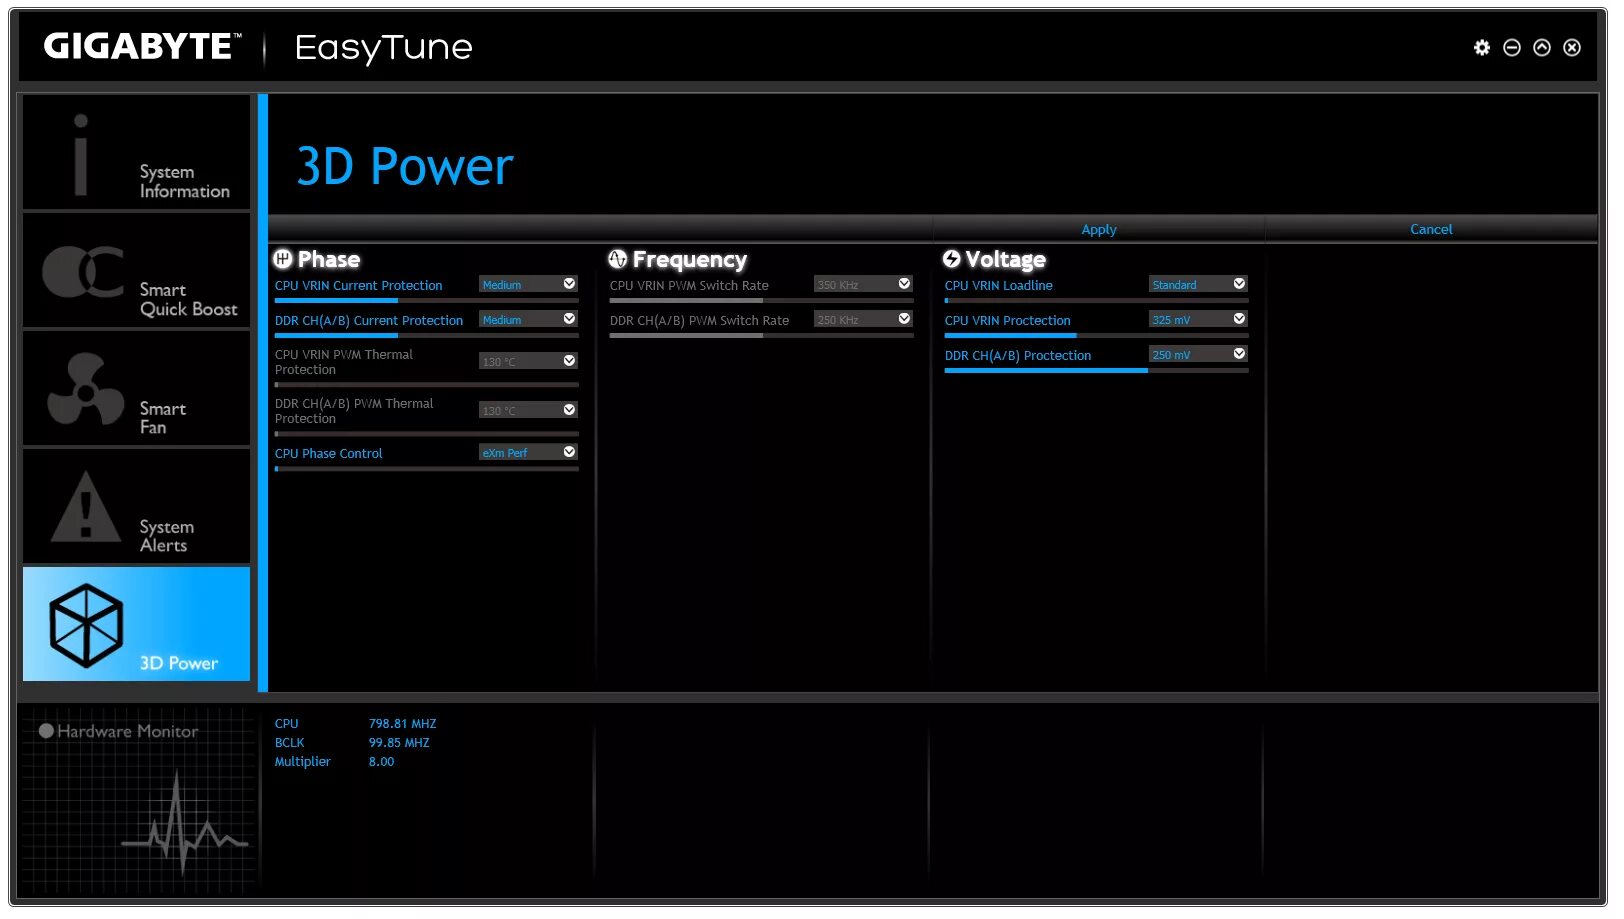
Task: Click the Frequency section icon
Action: tap(618, 259)
